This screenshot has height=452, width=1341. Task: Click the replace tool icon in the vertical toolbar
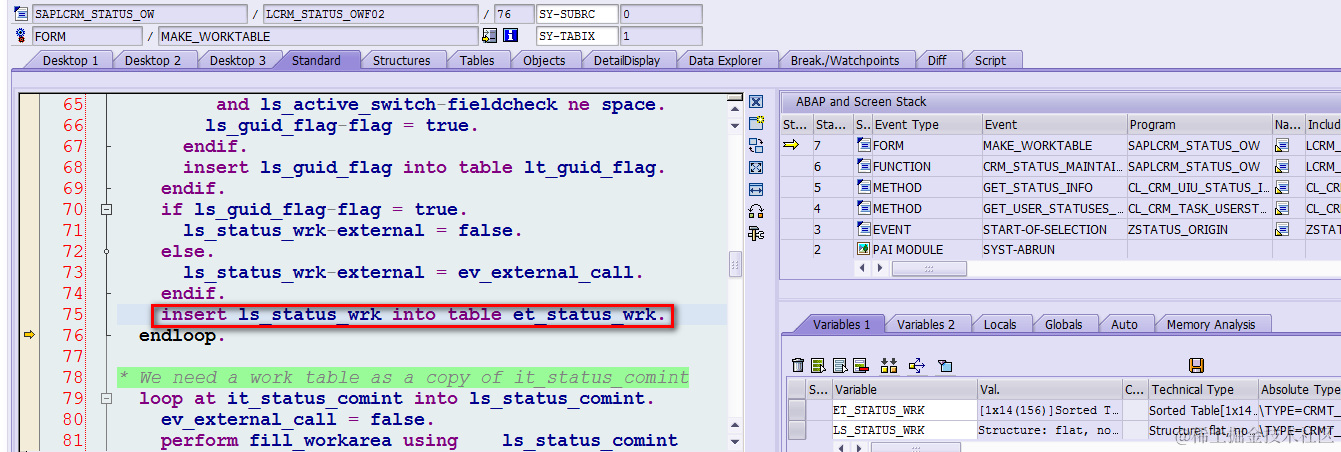point(756,145)
